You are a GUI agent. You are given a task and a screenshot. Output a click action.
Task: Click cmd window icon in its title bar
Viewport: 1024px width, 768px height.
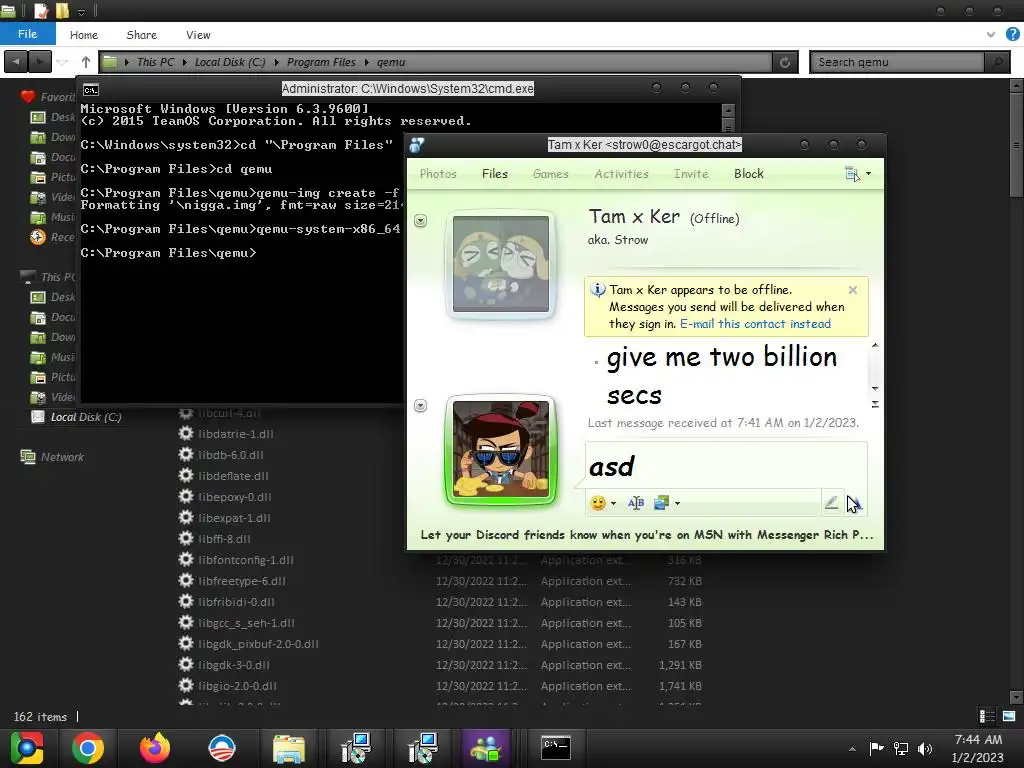[x=91, y=89]
